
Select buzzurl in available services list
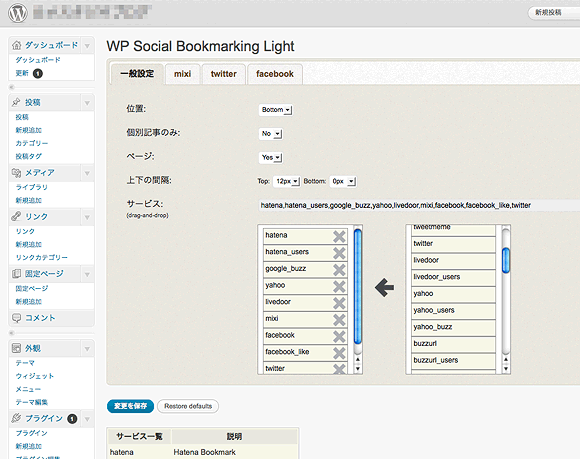(x=453, y=344)
